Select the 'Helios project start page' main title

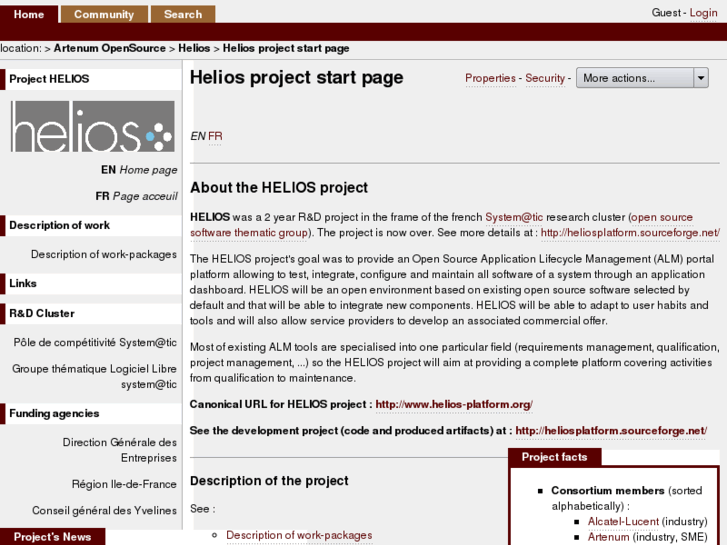[297, 78]
